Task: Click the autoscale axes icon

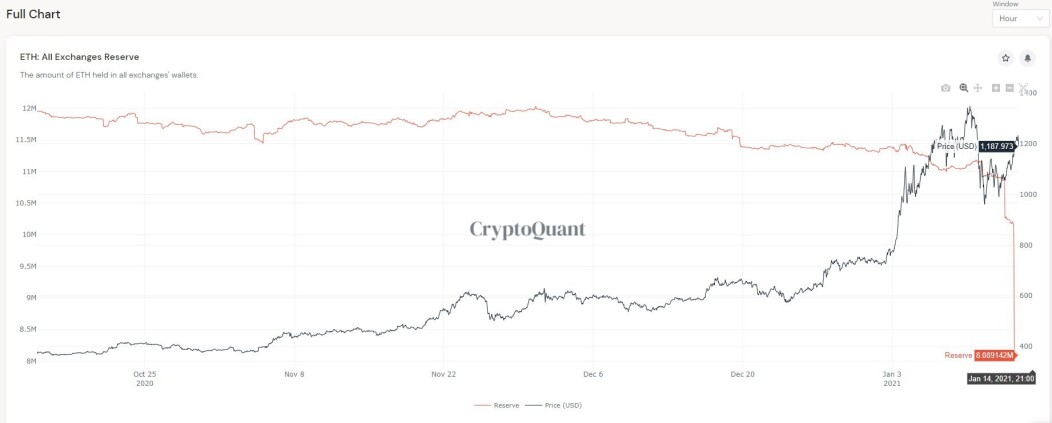Action: (x=1023, y=88)
